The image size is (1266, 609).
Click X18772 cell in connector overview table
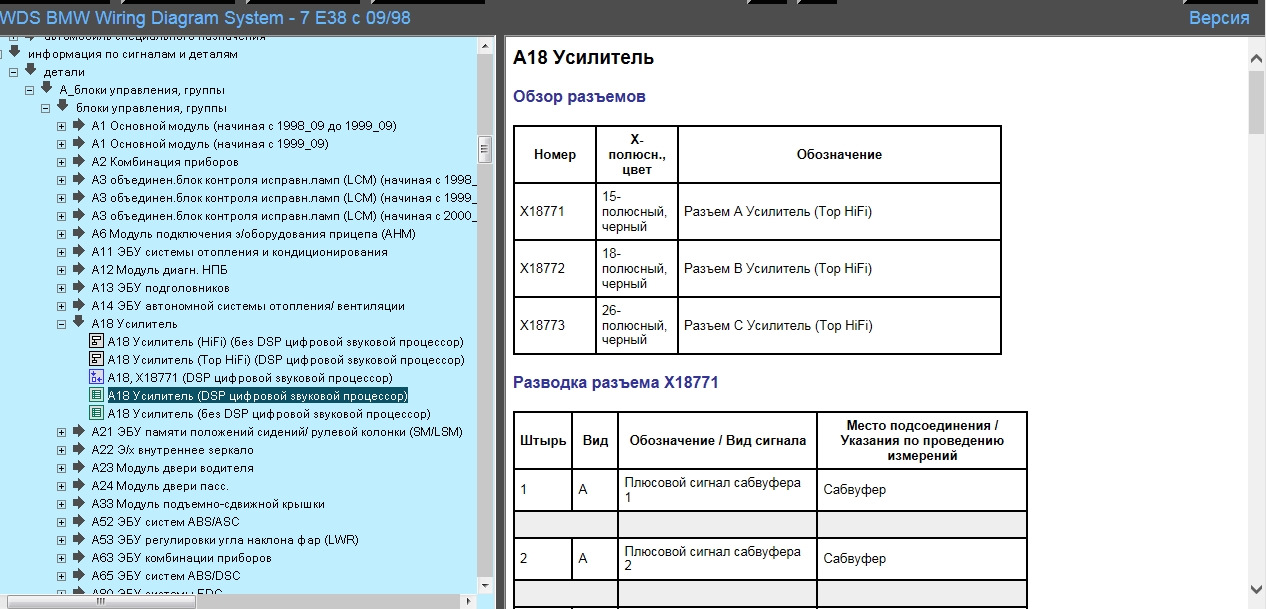pos(555,269)
